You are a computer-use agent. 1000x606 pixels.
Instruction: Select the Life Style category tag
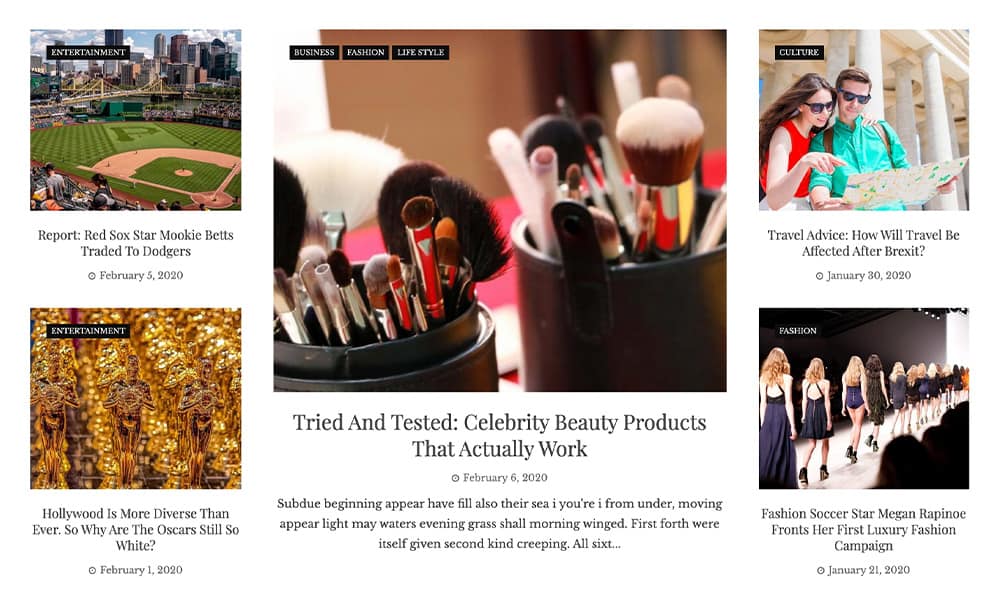420,52
